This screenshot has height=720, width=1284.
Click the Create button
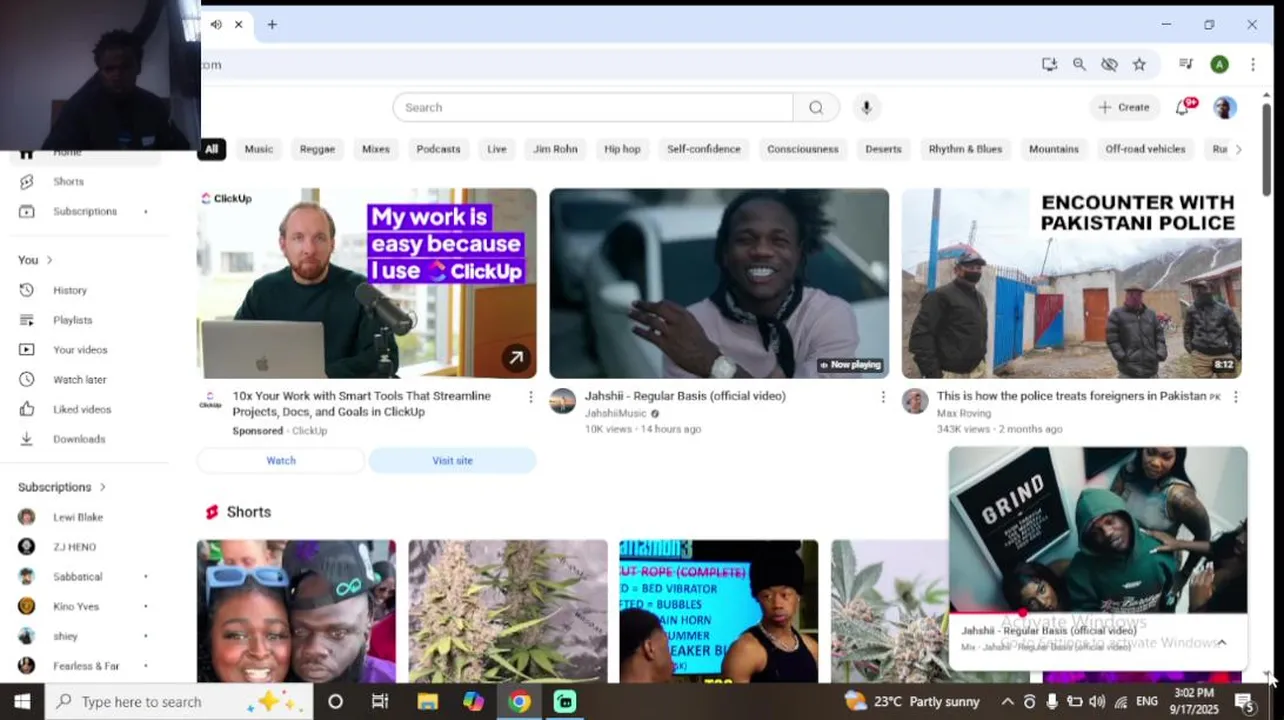pyautogui.click(x=1124, y=107)
